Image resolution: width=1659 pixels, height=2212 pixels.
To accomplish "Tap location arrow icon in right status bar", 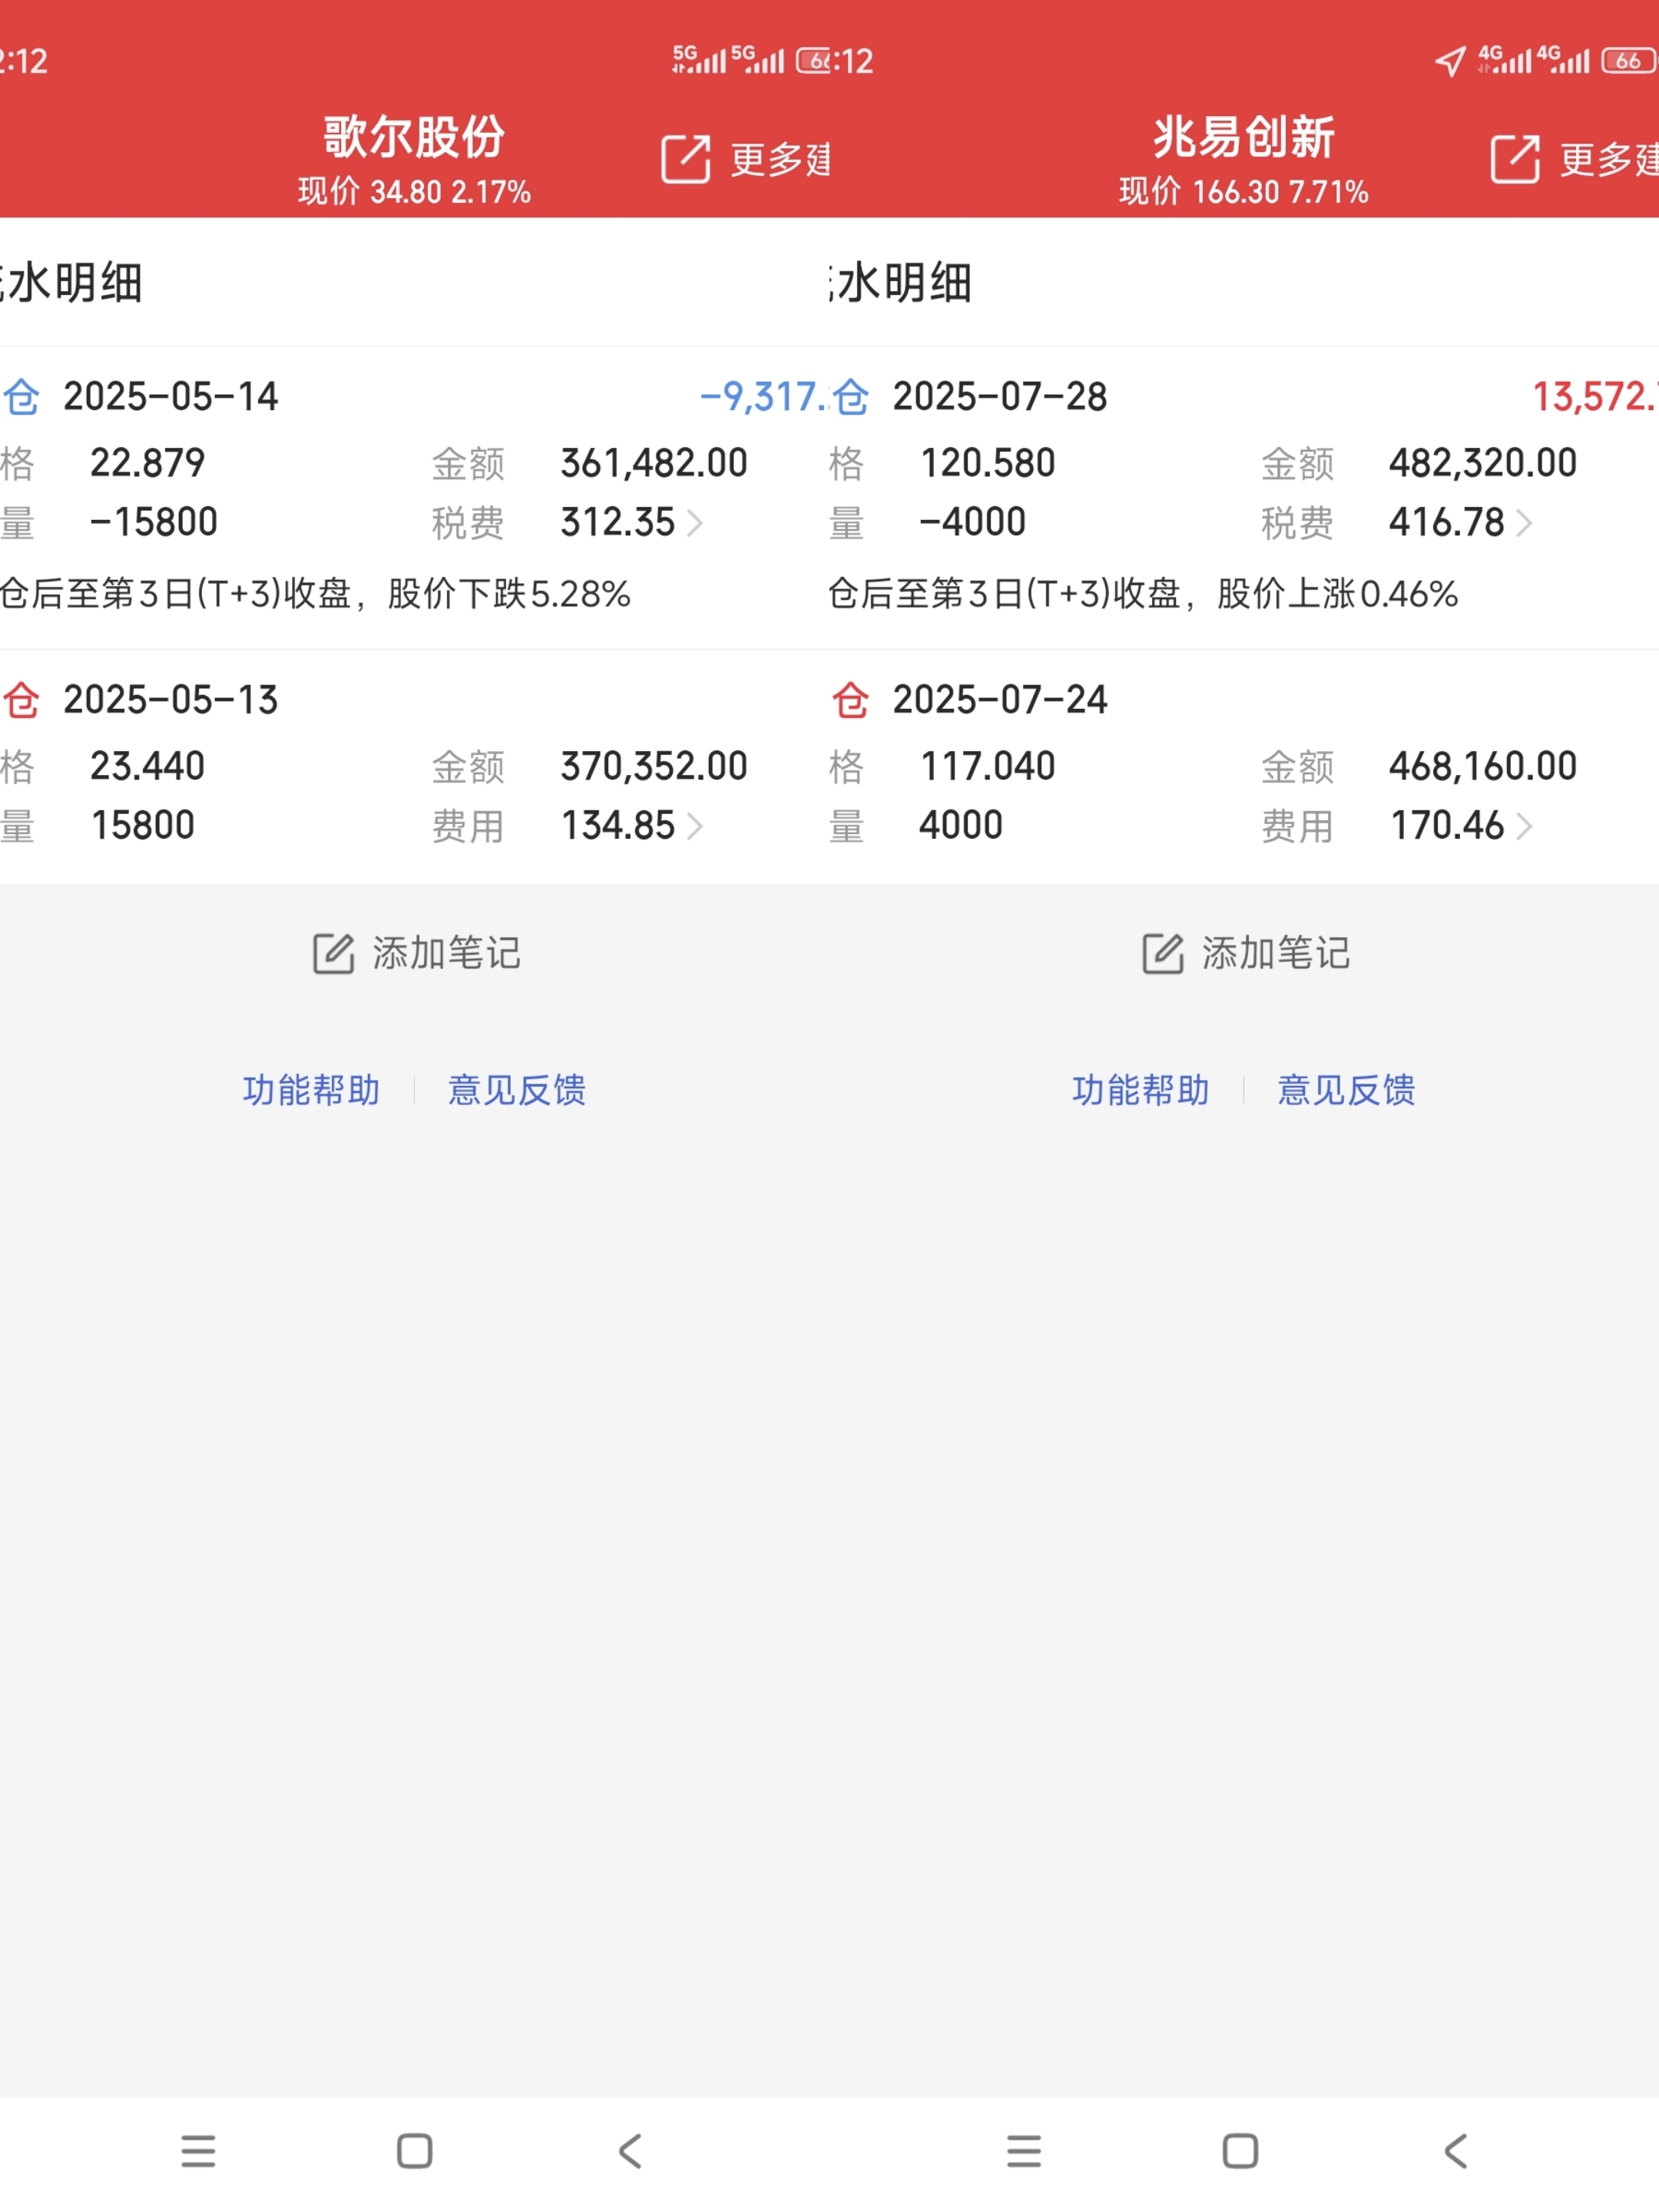I will click(x=1450, y=61).
